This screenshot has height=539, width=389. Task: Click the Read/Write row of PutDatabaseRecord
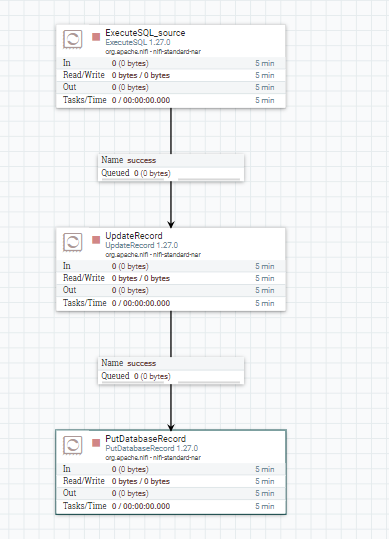171,481
